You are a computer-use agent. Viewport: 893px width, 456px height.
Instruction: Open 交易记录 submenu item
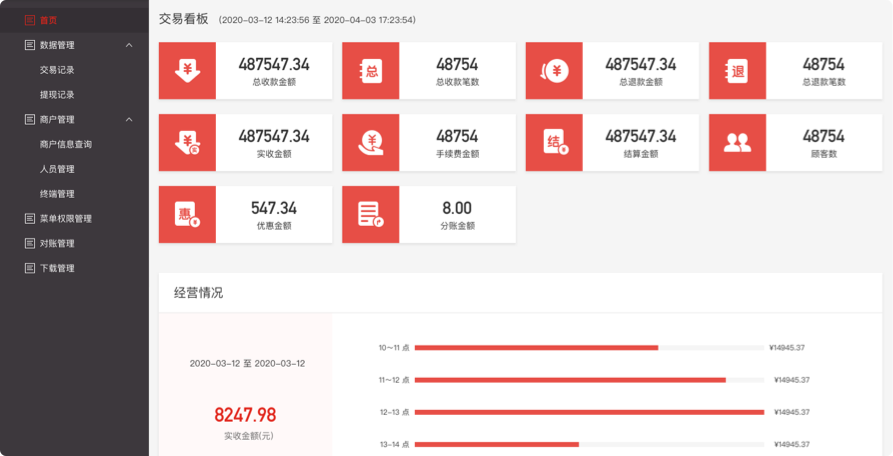point(57,70)
